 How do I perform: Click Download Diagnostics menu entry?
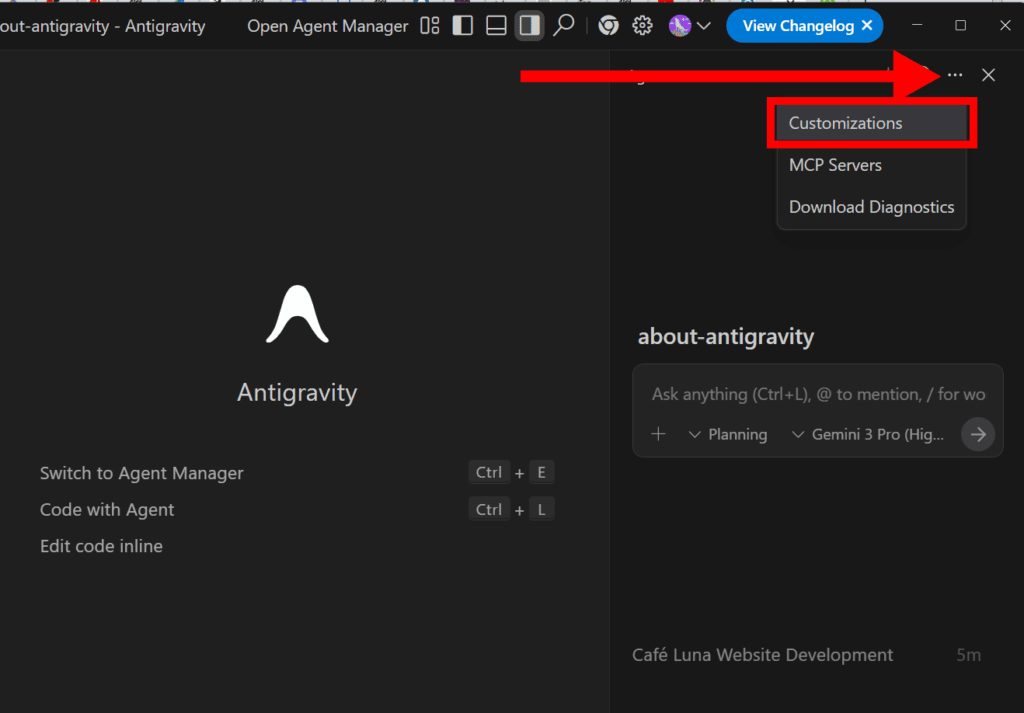coord(871,207)
